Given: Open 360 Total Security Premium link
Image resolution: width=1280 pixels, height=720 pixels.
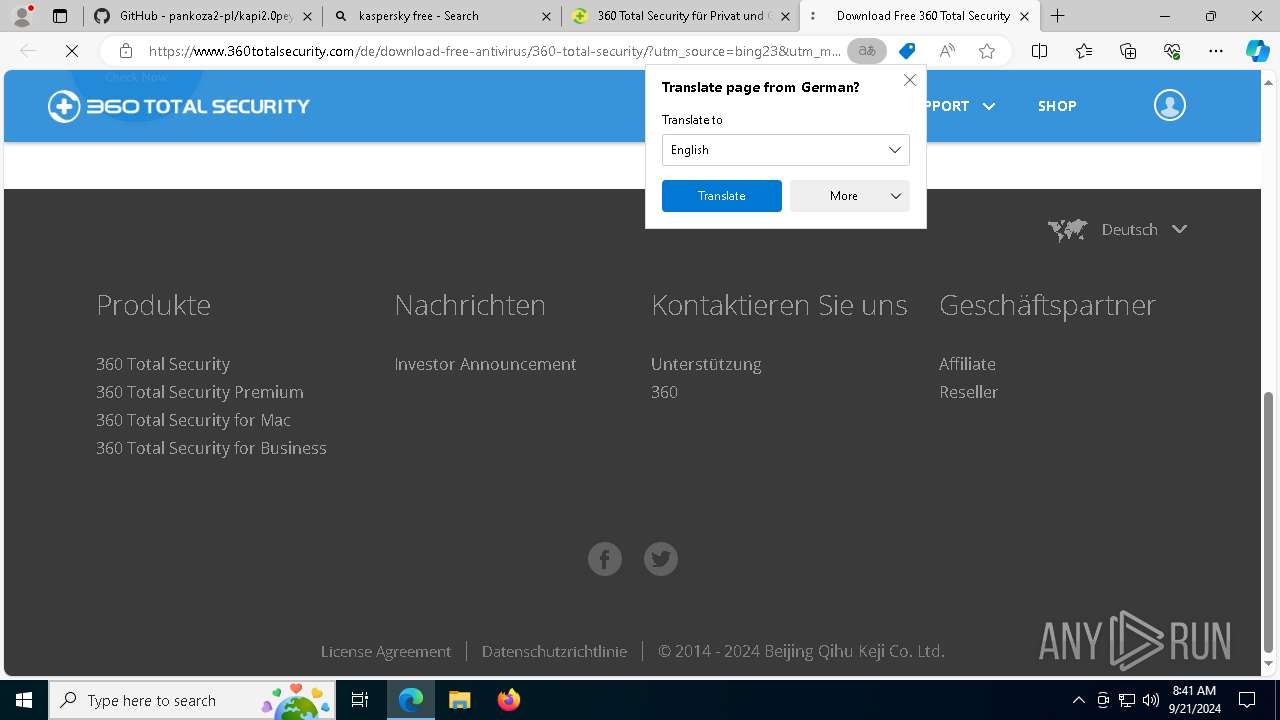Looking at the screenshot, I should point(200,392).
